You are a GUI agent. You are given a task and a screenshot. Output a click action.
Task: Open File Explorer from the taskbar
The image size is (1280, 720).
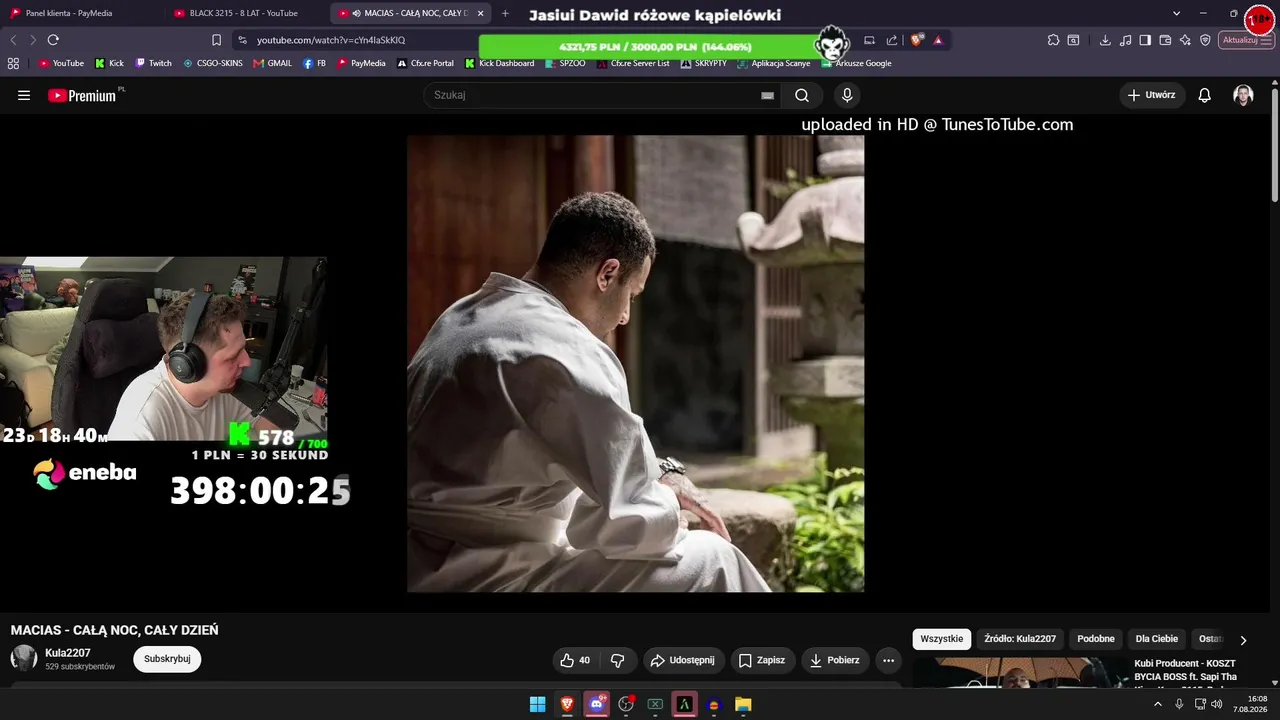coord(743,704)
